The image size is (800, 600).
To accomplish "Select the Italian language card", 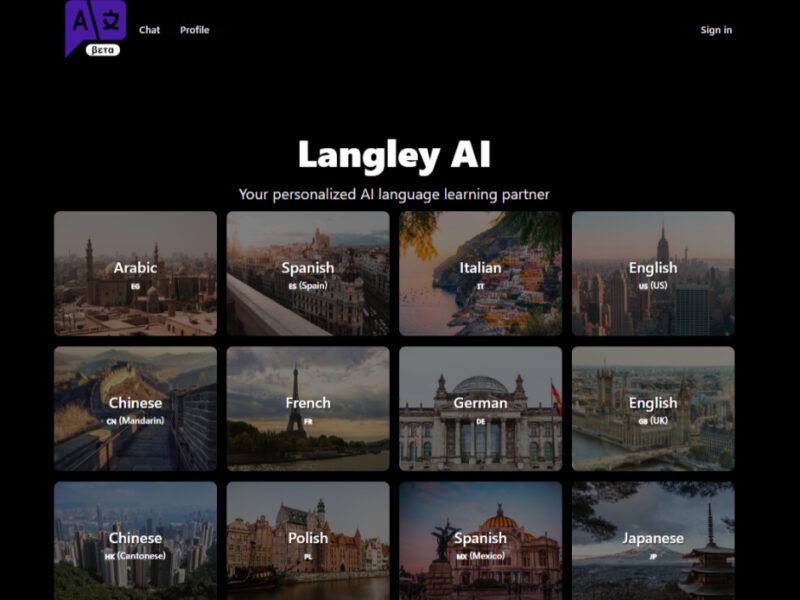I will click(x=480, y=273).
